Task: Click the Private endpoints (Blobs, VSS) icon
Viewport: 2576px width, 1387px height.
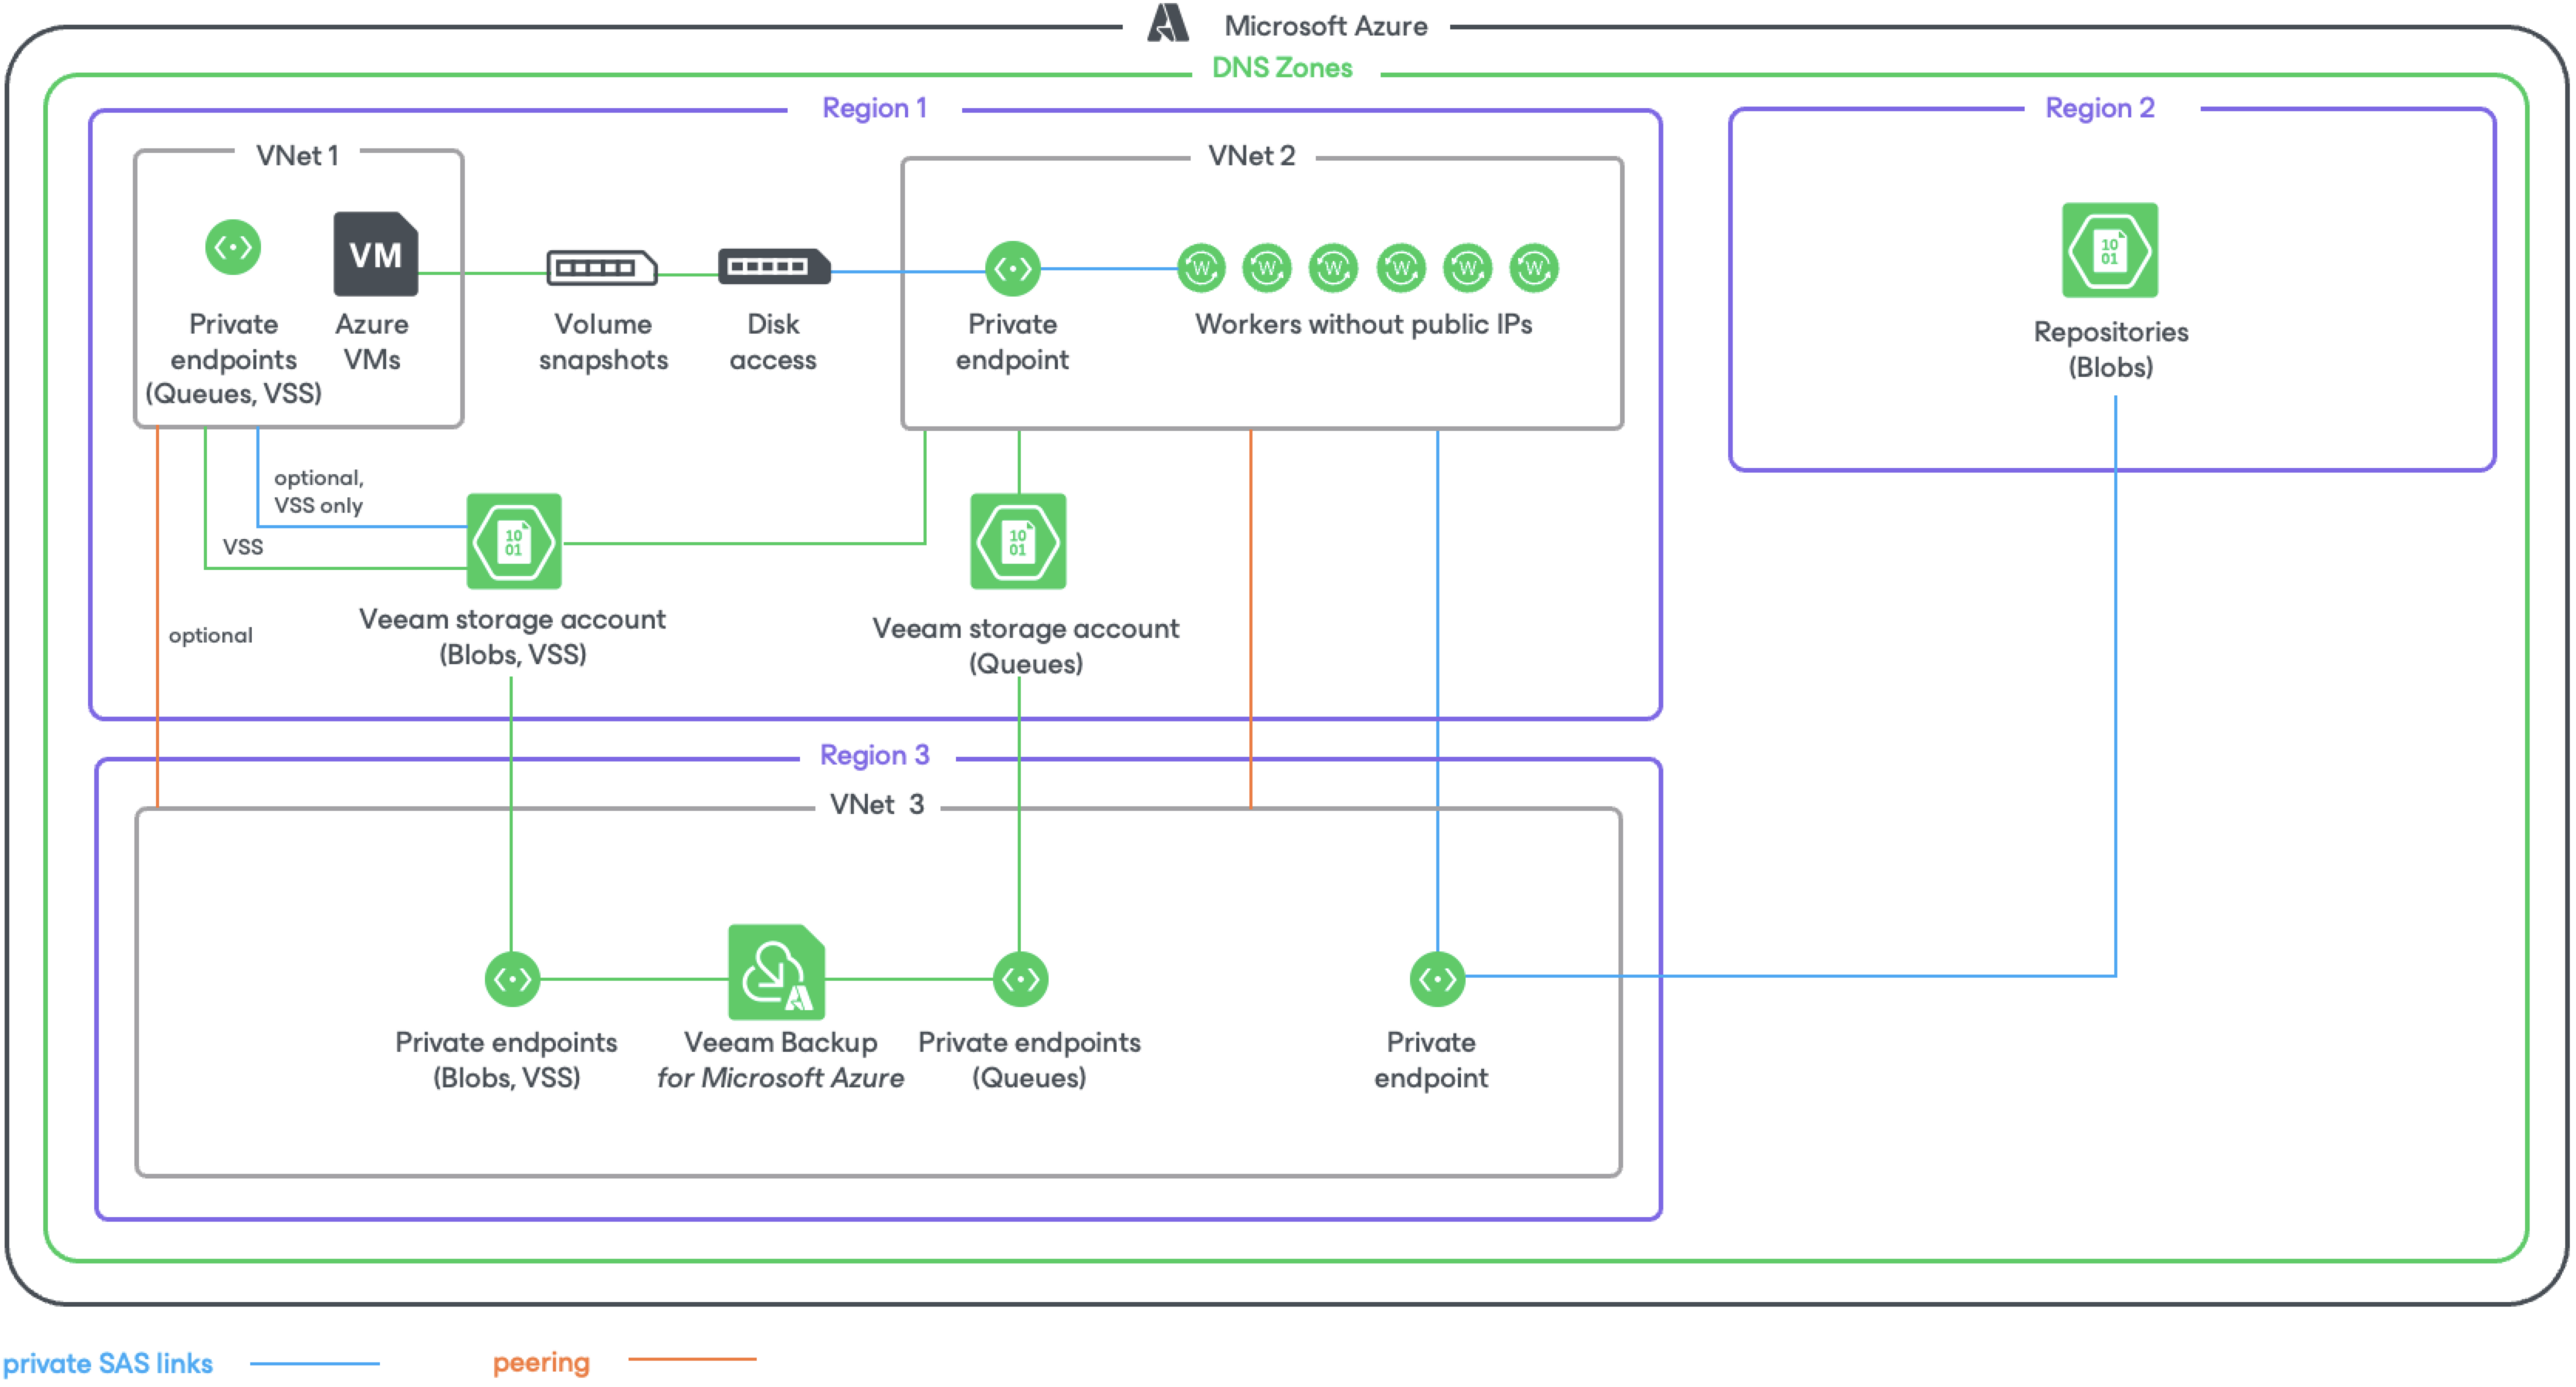Action: click(x=512, y=978)
